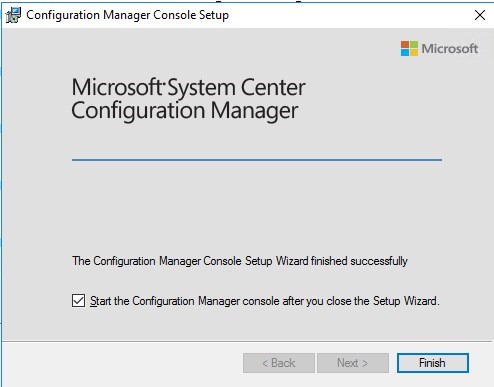Click the red square of Microsoft logo
This screenshot has width=494, height=387.
coord(405,44)
